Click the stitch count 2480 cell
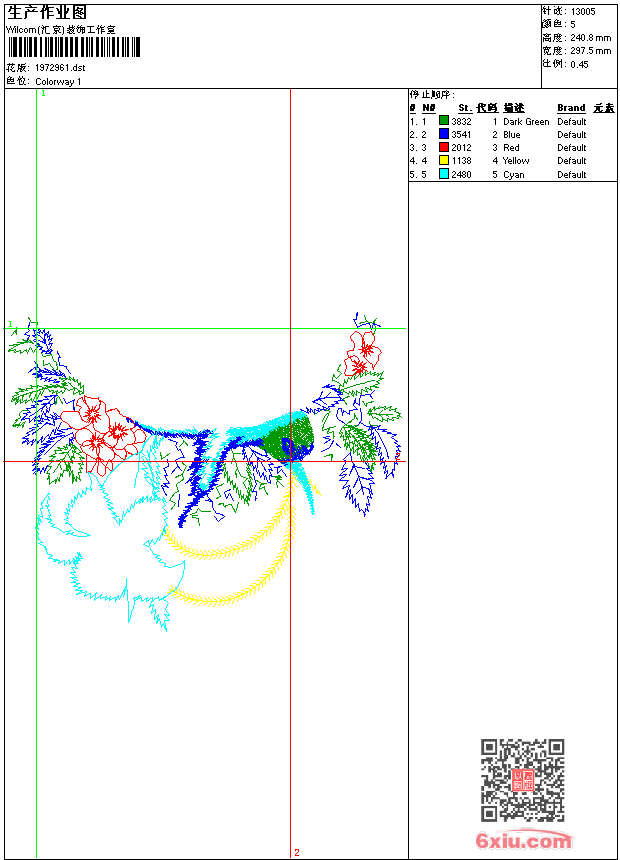The height and width of the screenshot is (860, 620). tap(461, 174)
